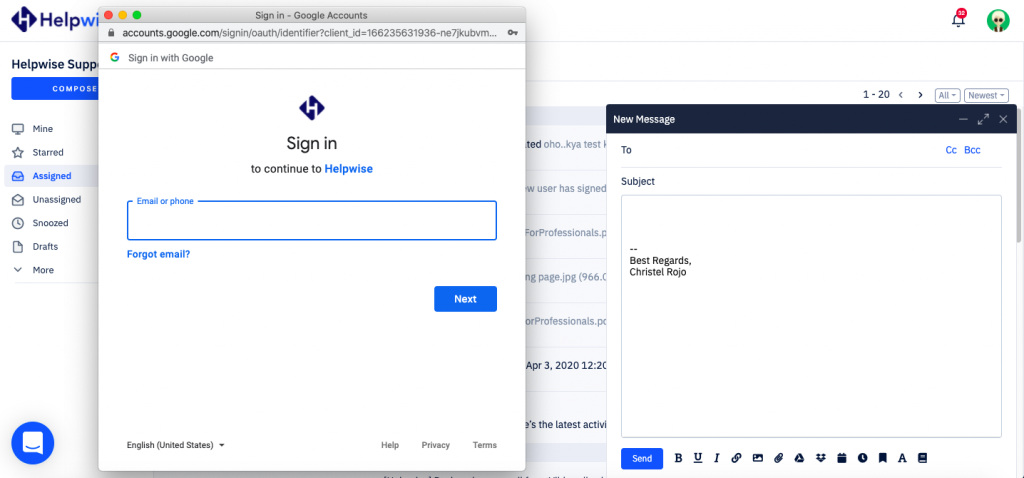
Task: Click the Next button in Google sign-in
Action: [x=466, y=298]
